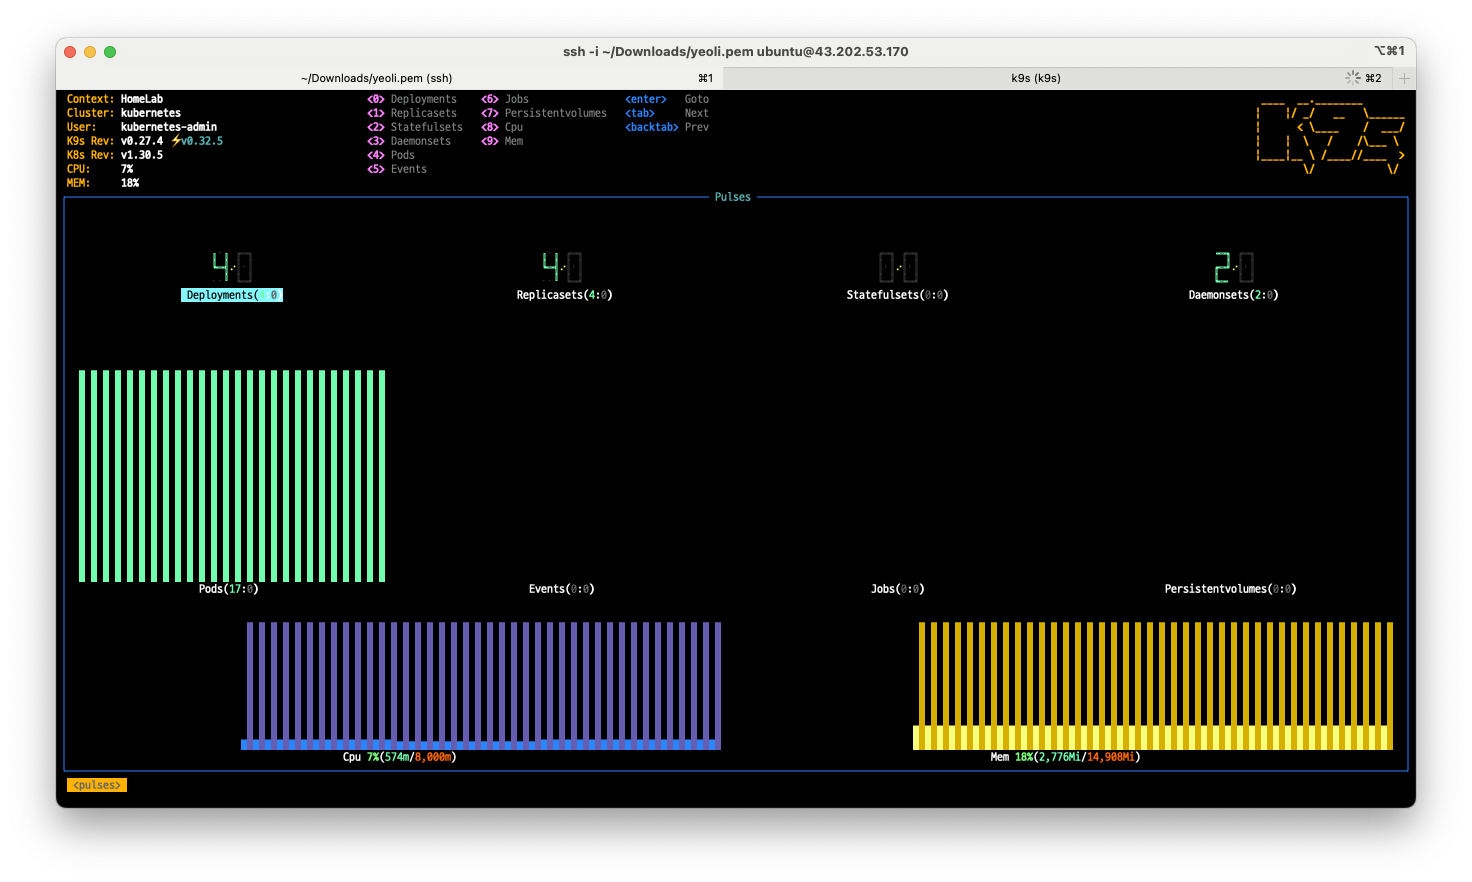Viewport: 1472px width, 882px height.
Task: Click the highlighted Deployments pulse label
Action: (x=232, y=295)
